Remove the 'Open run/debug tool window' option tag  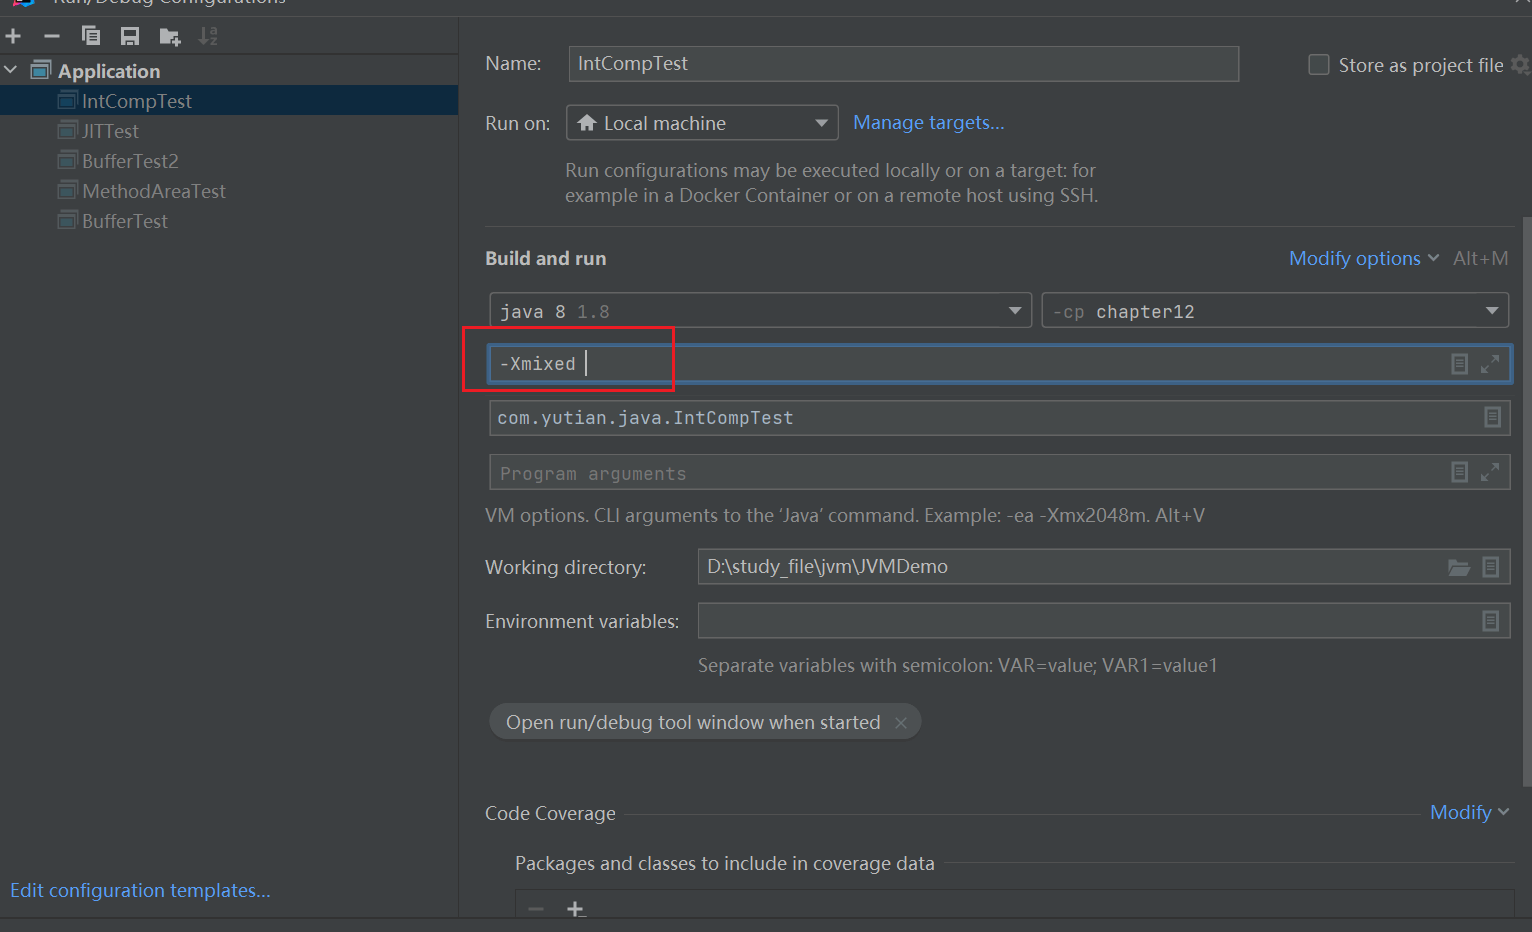click(901, 723)
